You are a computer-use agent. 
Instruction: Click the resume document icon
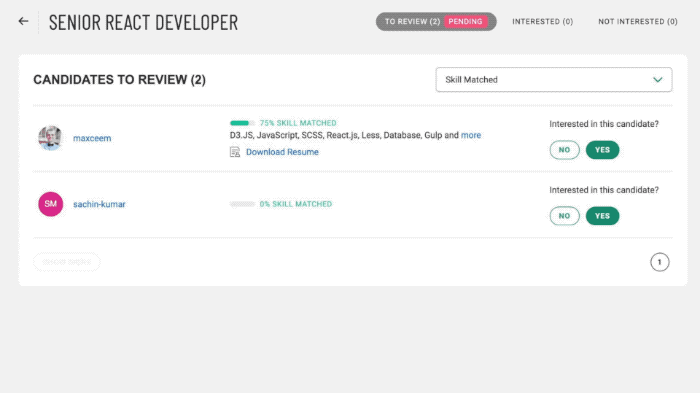point(235,152)
